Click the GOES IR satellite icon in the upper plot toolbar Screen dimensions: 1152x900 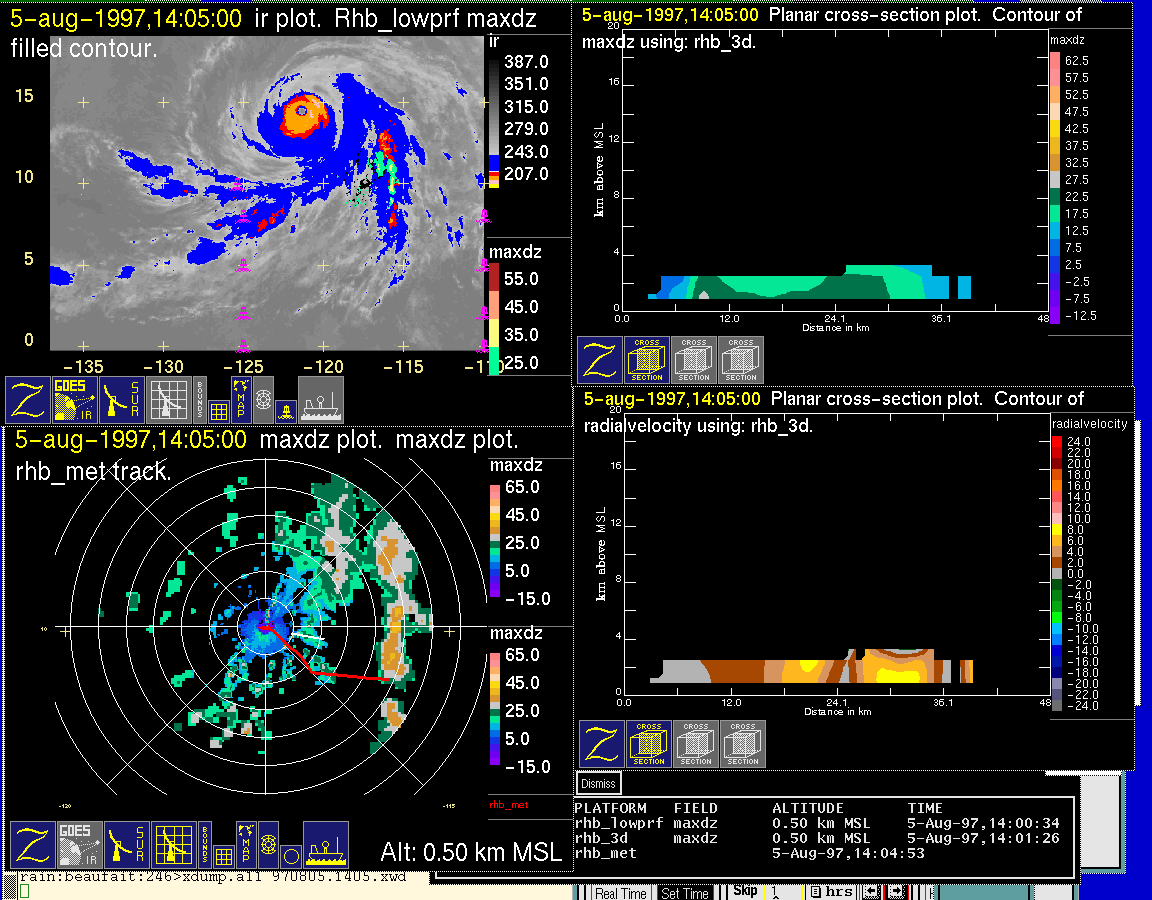tap(75, 400)
